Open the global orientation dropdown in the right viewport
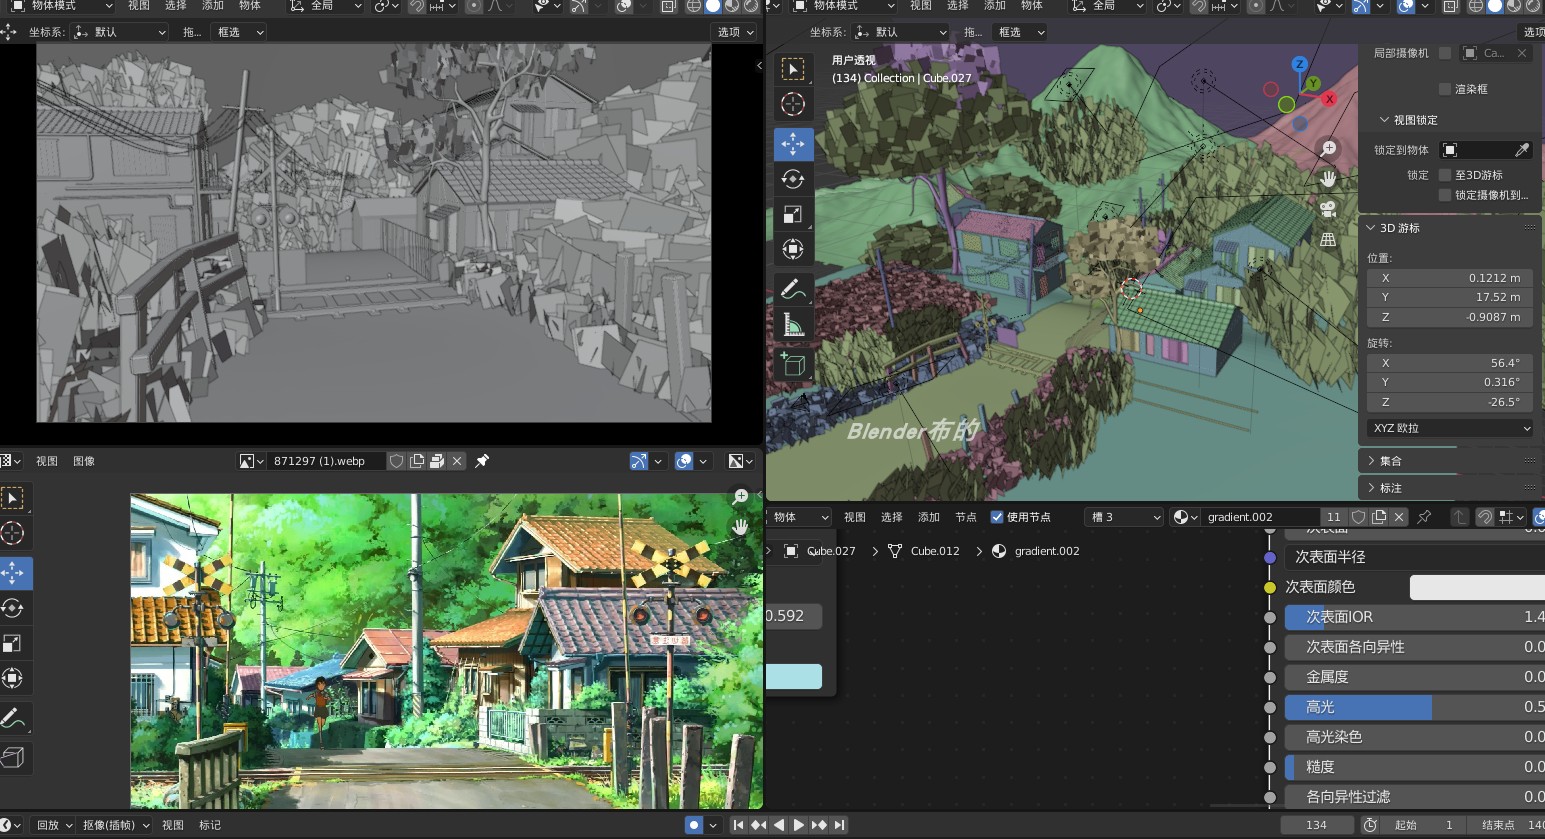1545x839 pixels. tap(1106, 6)
